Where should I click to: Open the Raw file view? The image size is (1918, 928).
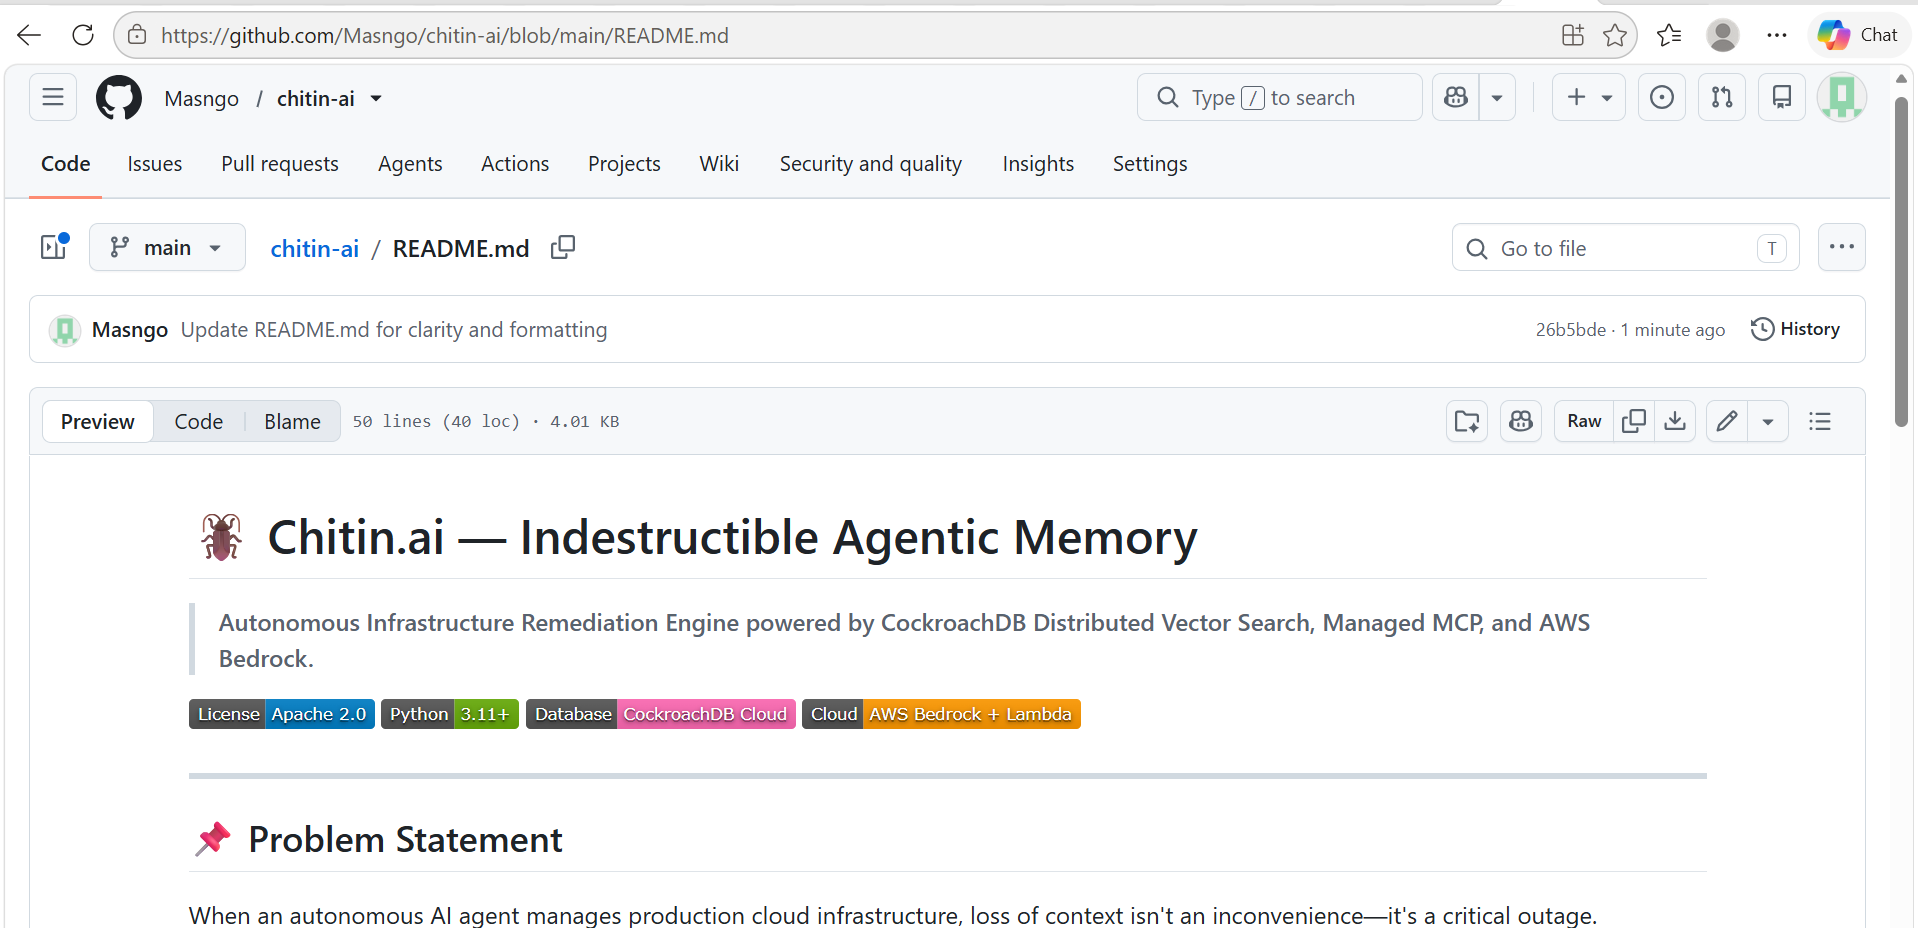[1584, 421]
